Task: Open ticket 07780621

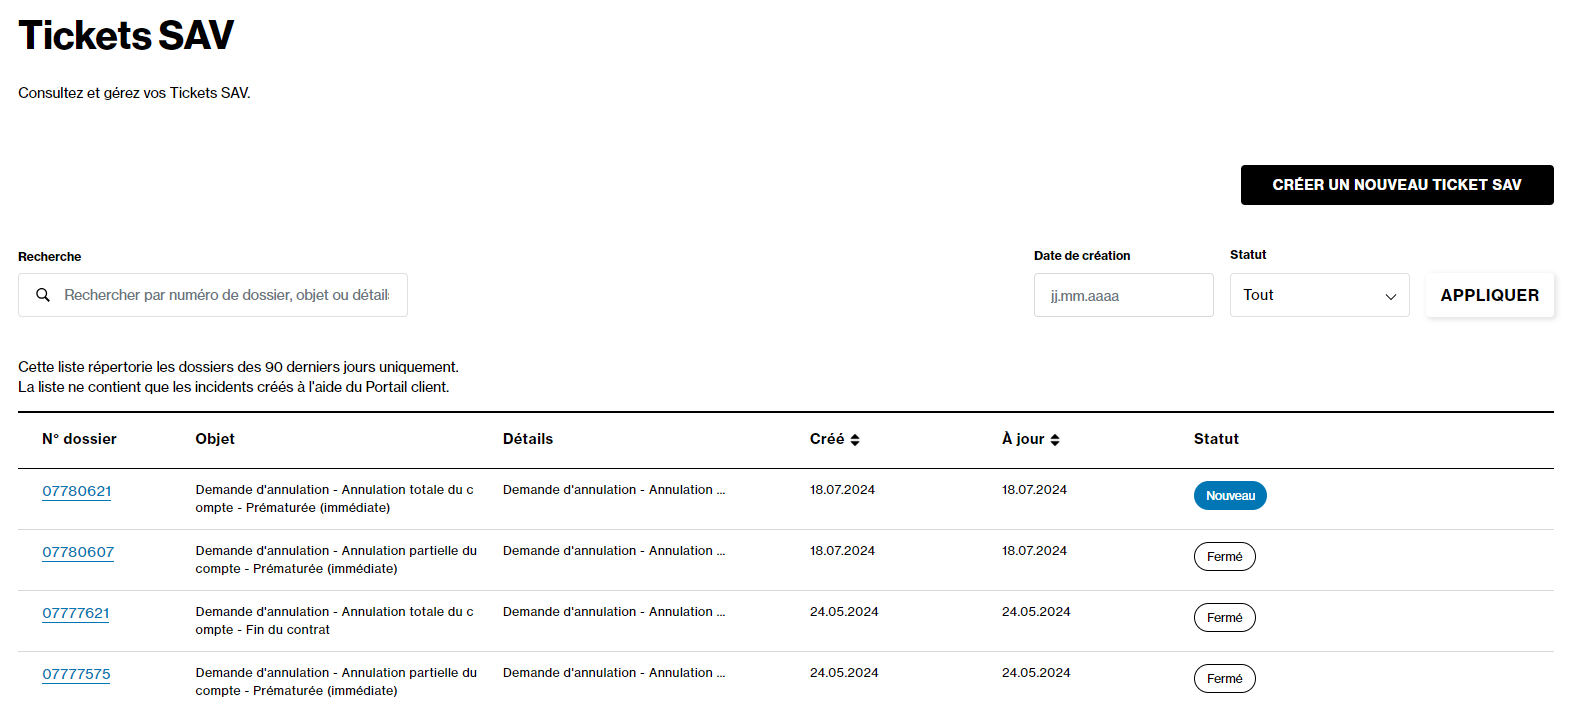Action: 77,491
